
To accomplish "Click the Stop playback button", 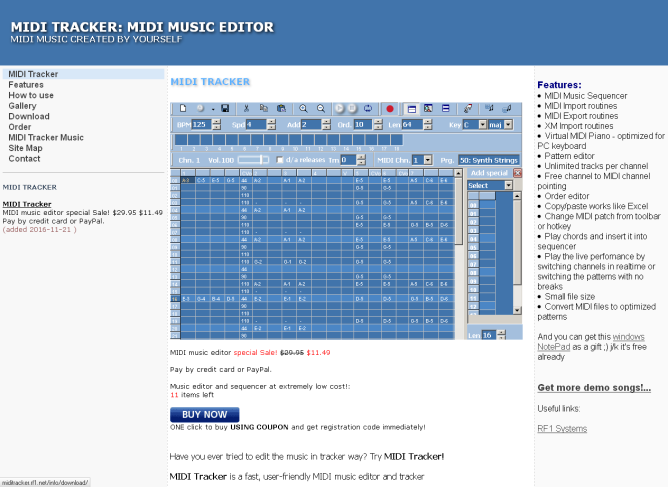I will 352,109.
